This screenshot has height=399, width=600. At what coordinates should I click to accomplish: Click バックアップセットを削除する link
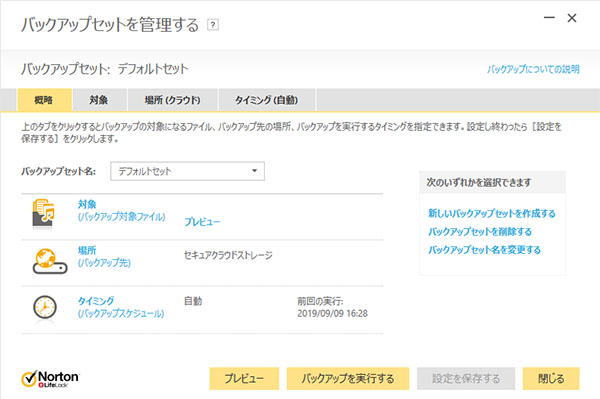[480, 231]
